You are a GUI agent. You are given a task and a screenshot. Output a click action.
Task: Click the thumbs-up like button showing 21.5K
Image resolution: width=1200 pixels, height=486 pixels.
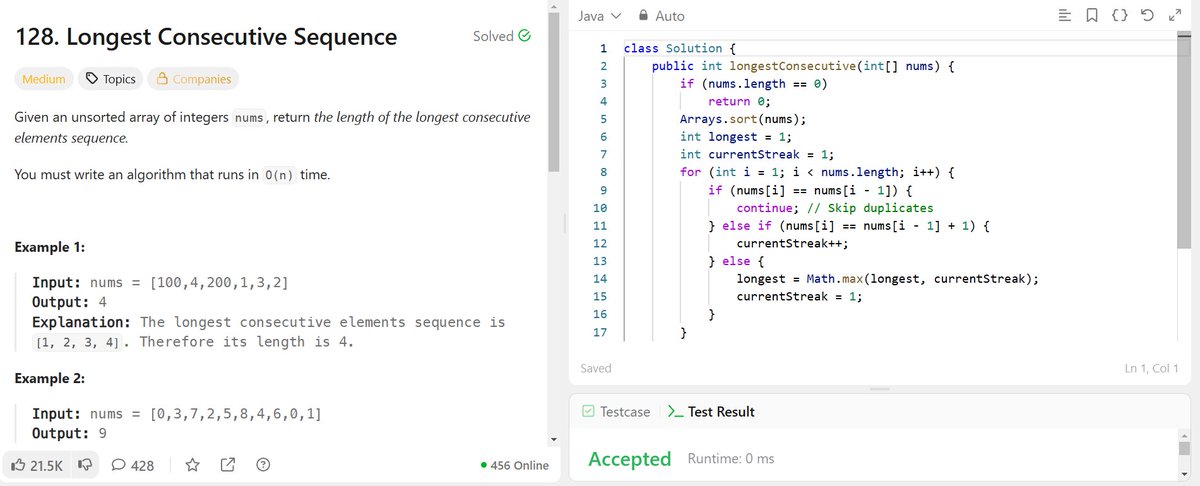[37, 465]
